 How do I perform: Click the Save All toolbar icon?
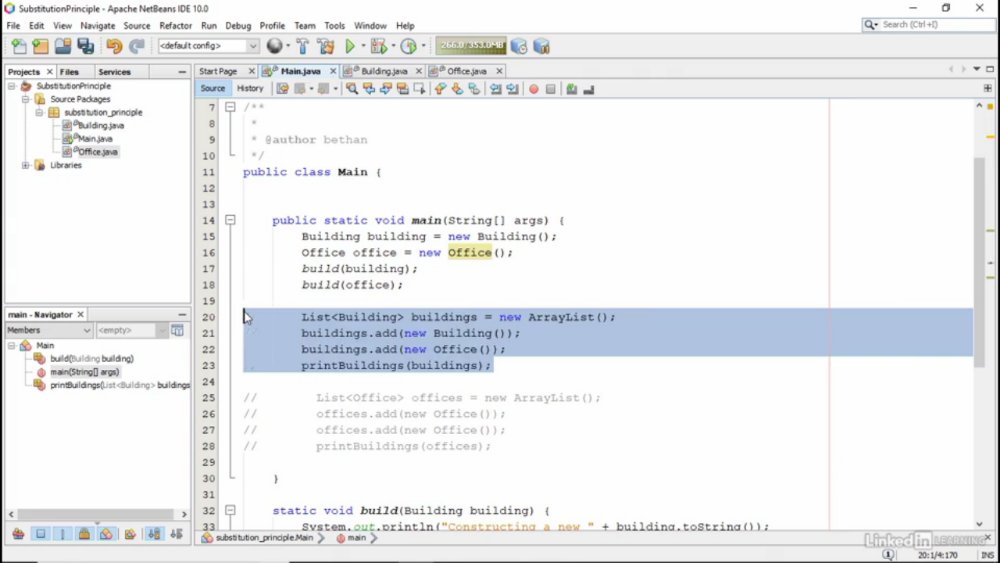[85, 46]
